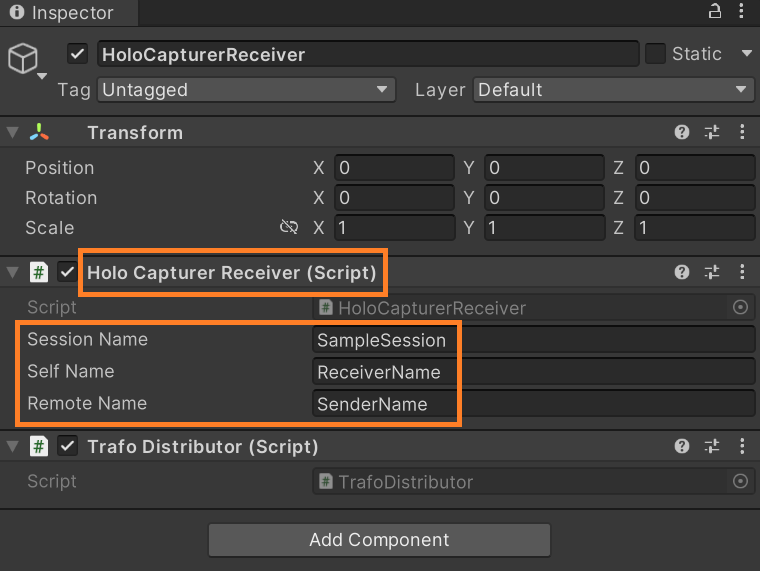Screen dimensions: 760x571
Task: Toggle the HoloCapturerReceiver object active checkbox
Action: pos(78,54)
